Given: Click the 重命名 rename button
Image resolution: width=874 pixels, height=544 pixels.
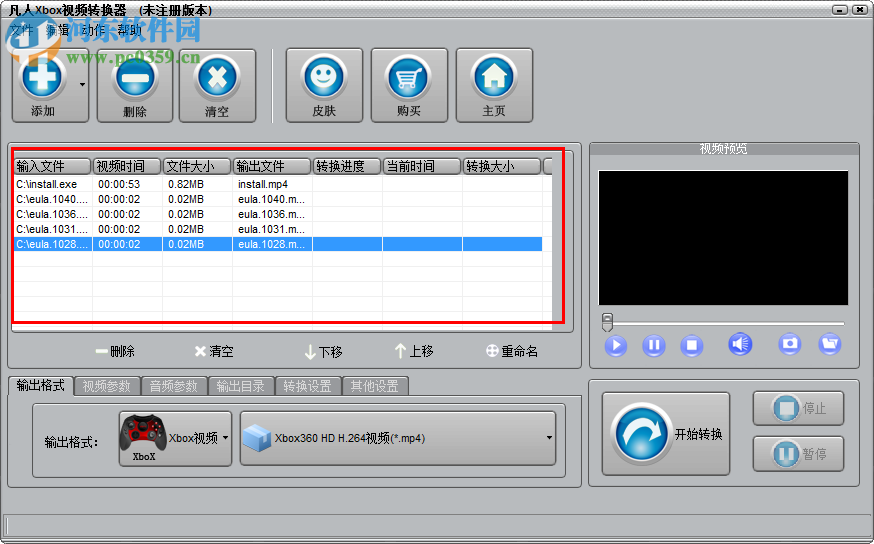Looking at the screenshot, I should tap(512, 351).
